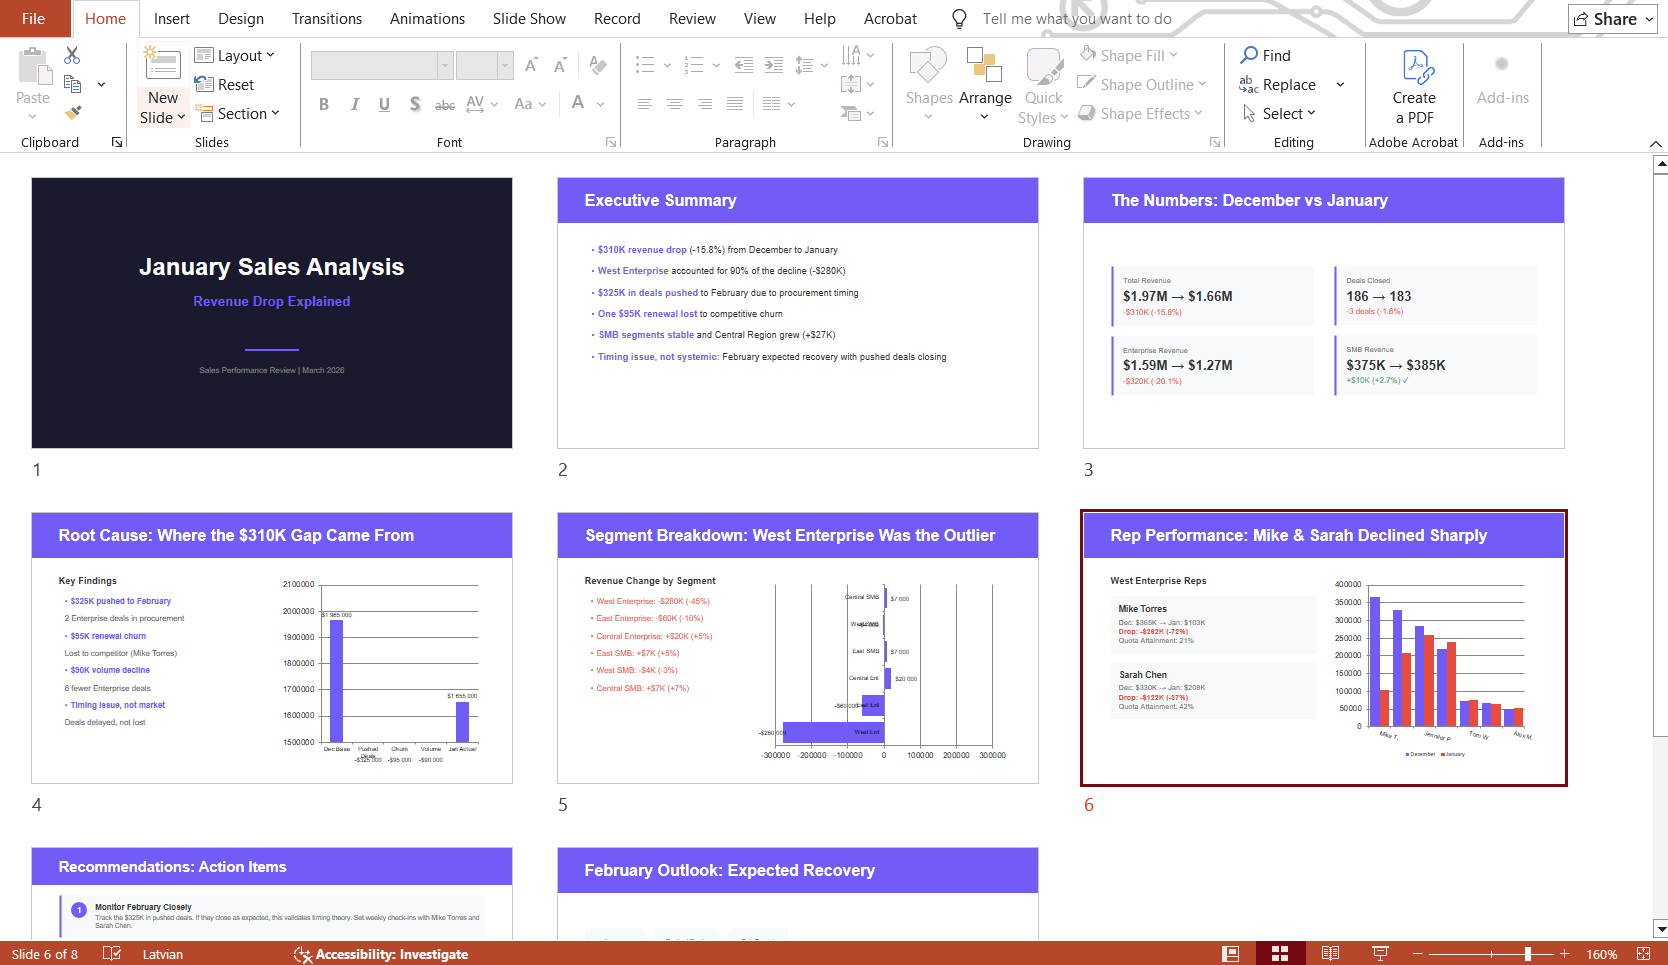Open the Slide Show menu
The width and height of the screenshot is (1668, 965).
coord(529,18)
